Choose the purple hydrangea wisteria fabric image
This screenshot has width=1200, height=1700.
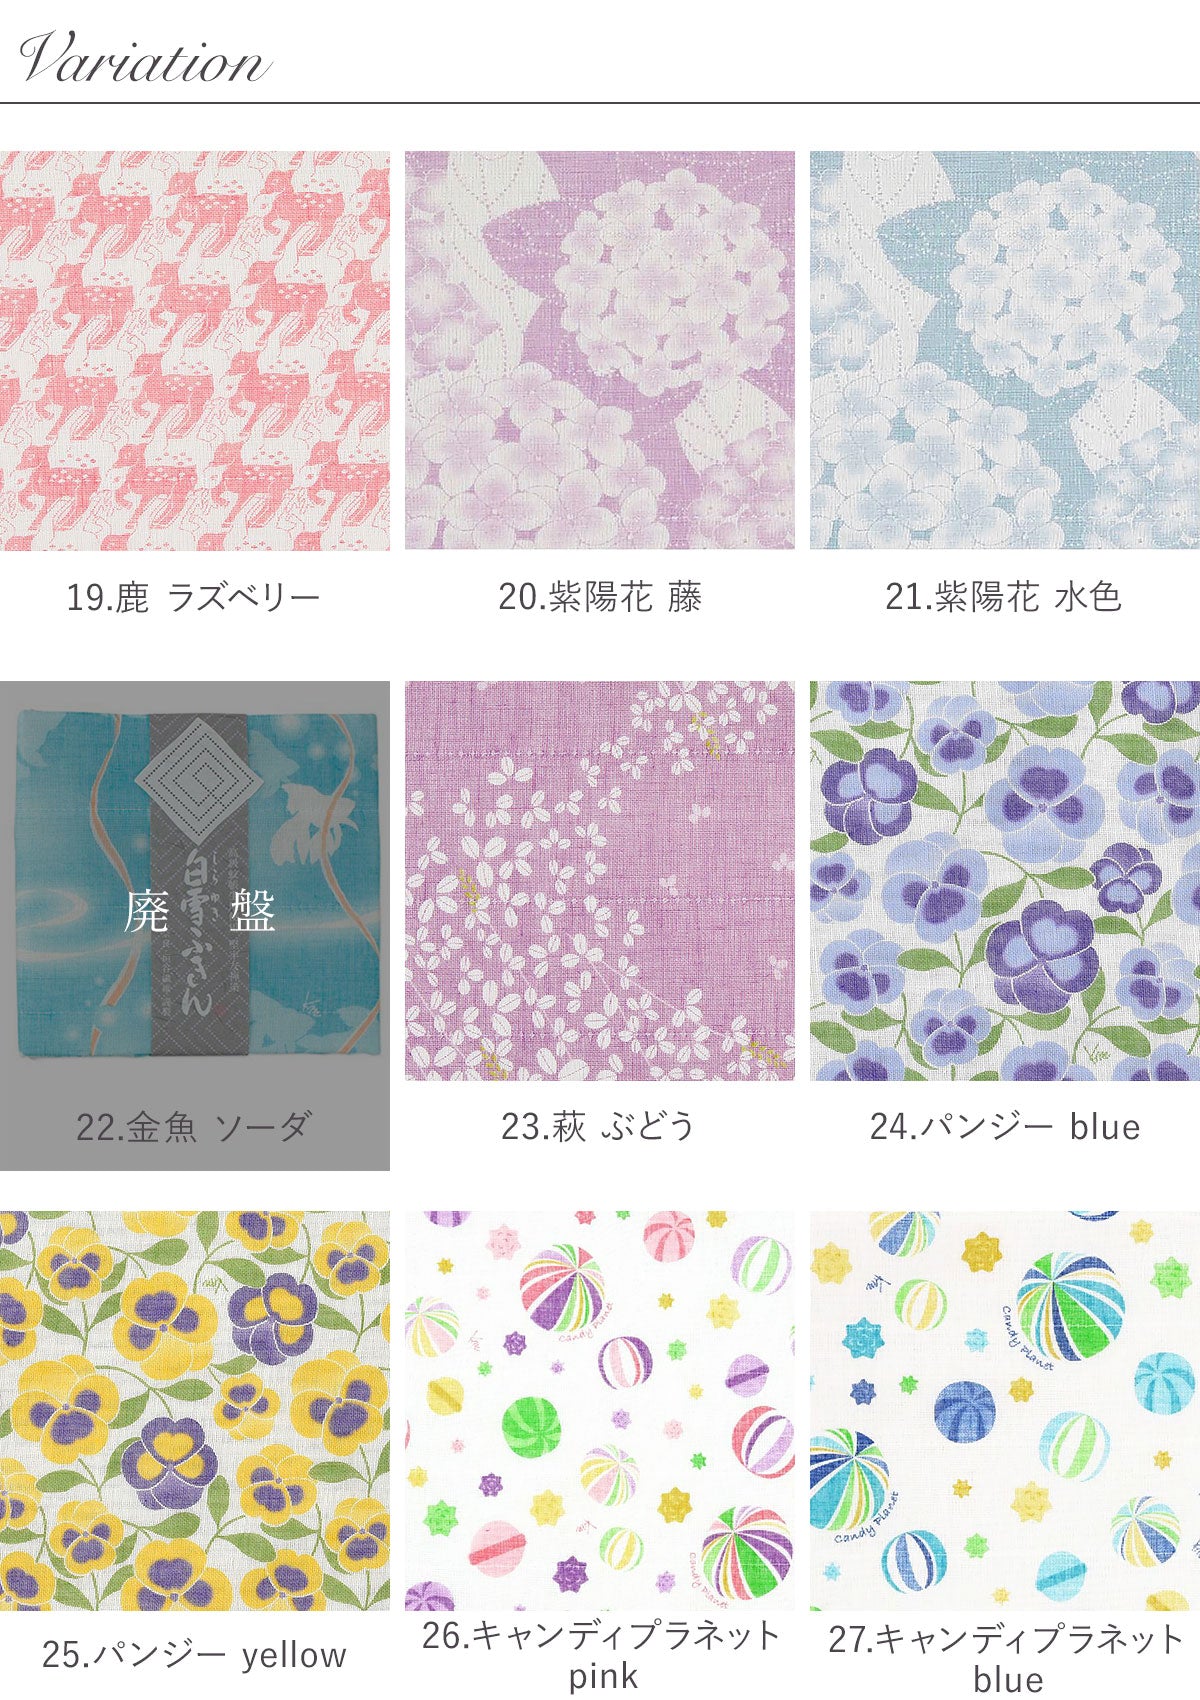click(600, 350)
